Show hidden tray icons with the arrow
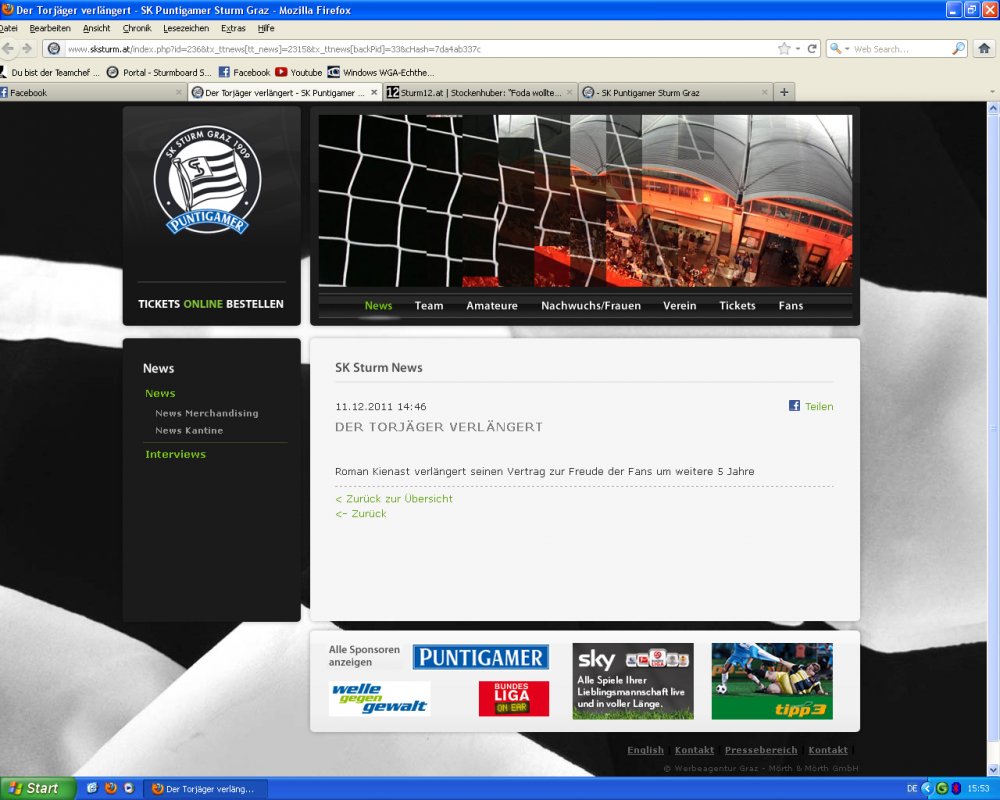Screen dimensions: 1000x800 [927, 789]
